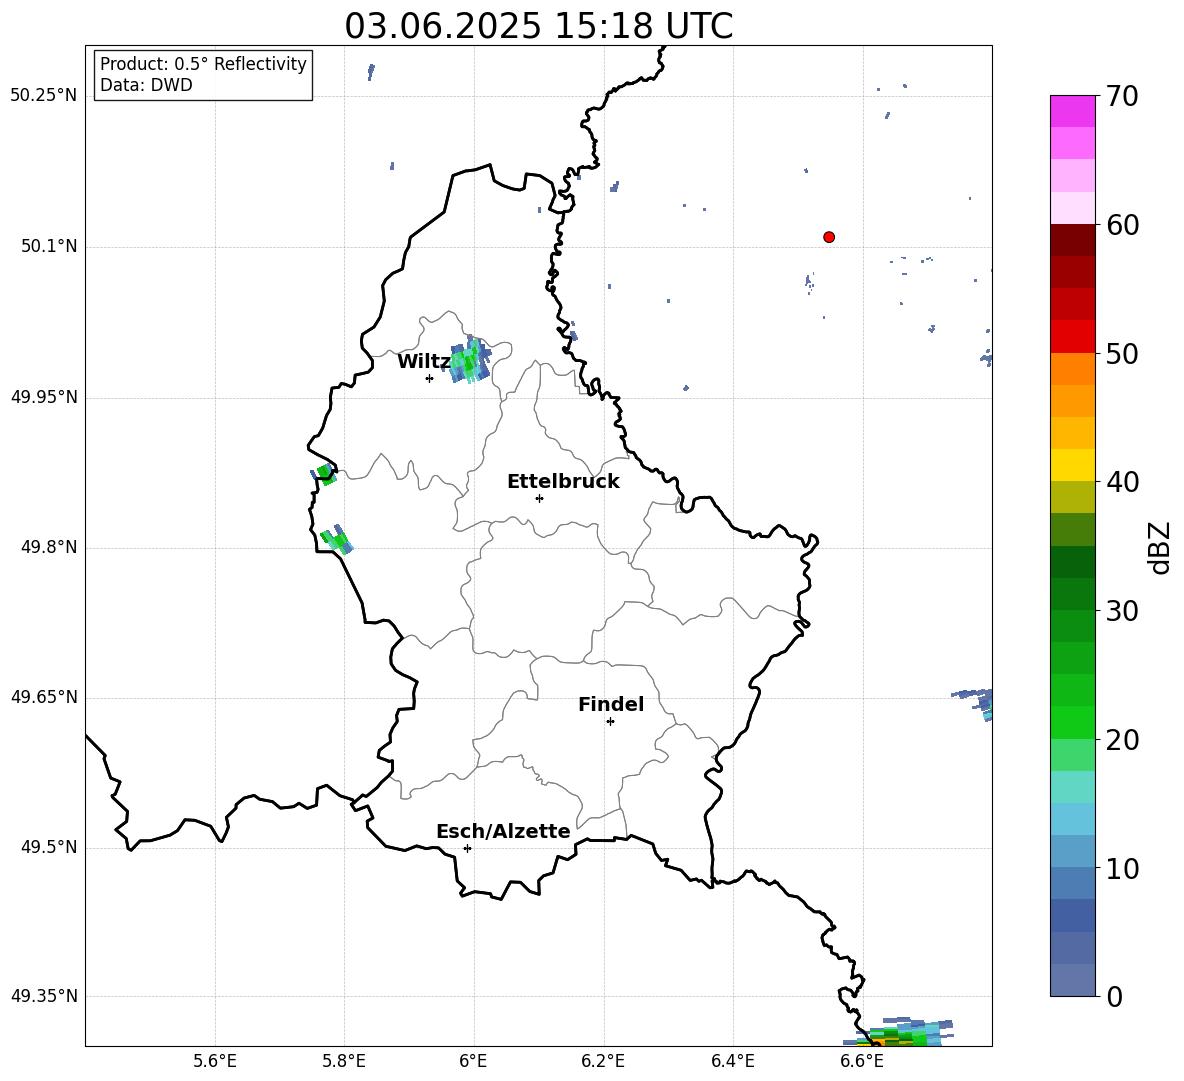Click the Findel city label
Viewport: 1184px width, 1081px height.
(611, 704)
